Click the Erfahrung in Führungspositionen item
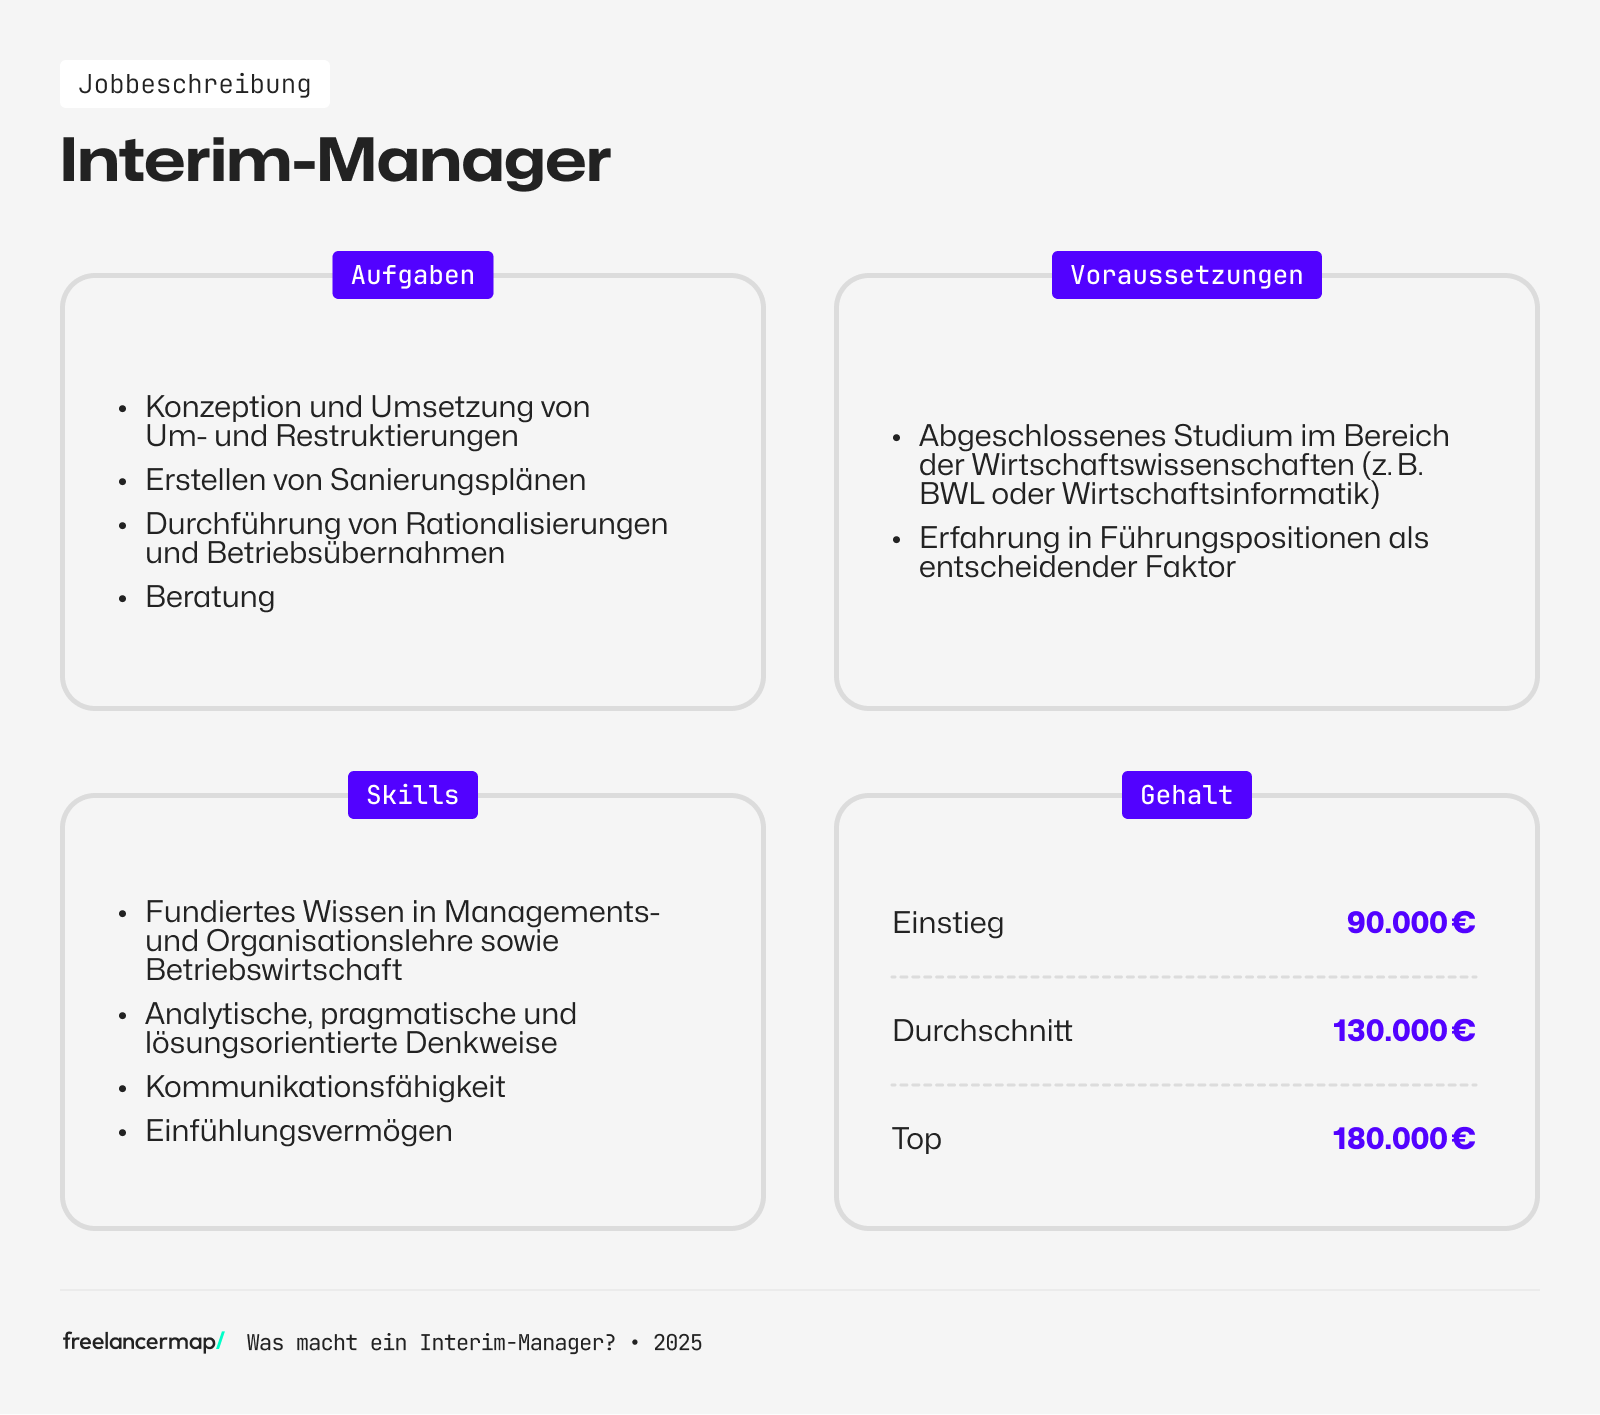1600x1415 pixels. click(1173, 552)
